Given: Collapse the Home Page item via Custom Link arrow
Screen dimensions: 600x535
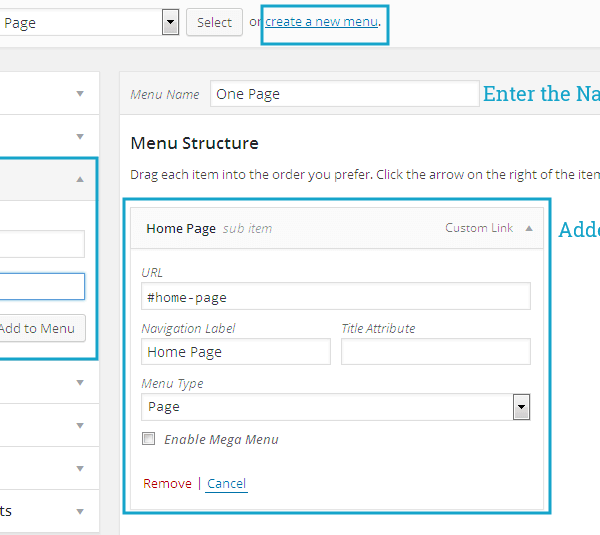Looking at the screenshot, I should [x=529, y=228].
